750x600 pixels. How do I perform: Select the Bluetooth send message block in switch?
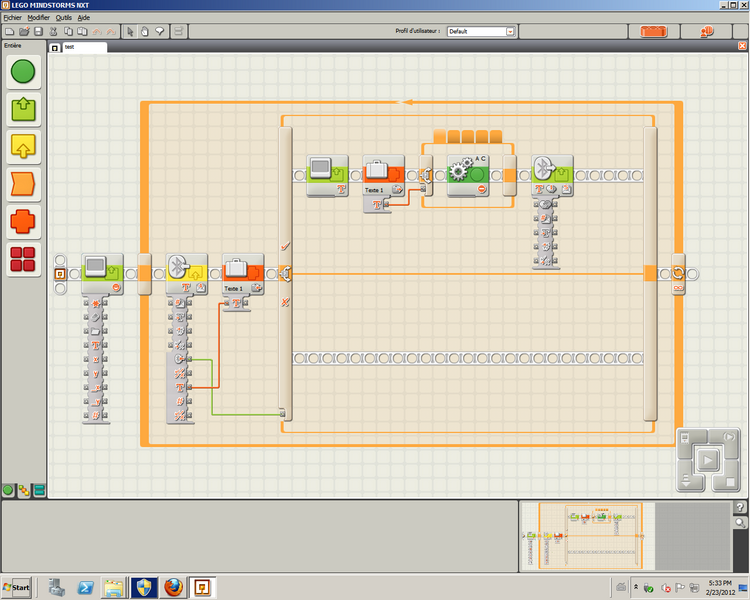[x=551, y=173]
